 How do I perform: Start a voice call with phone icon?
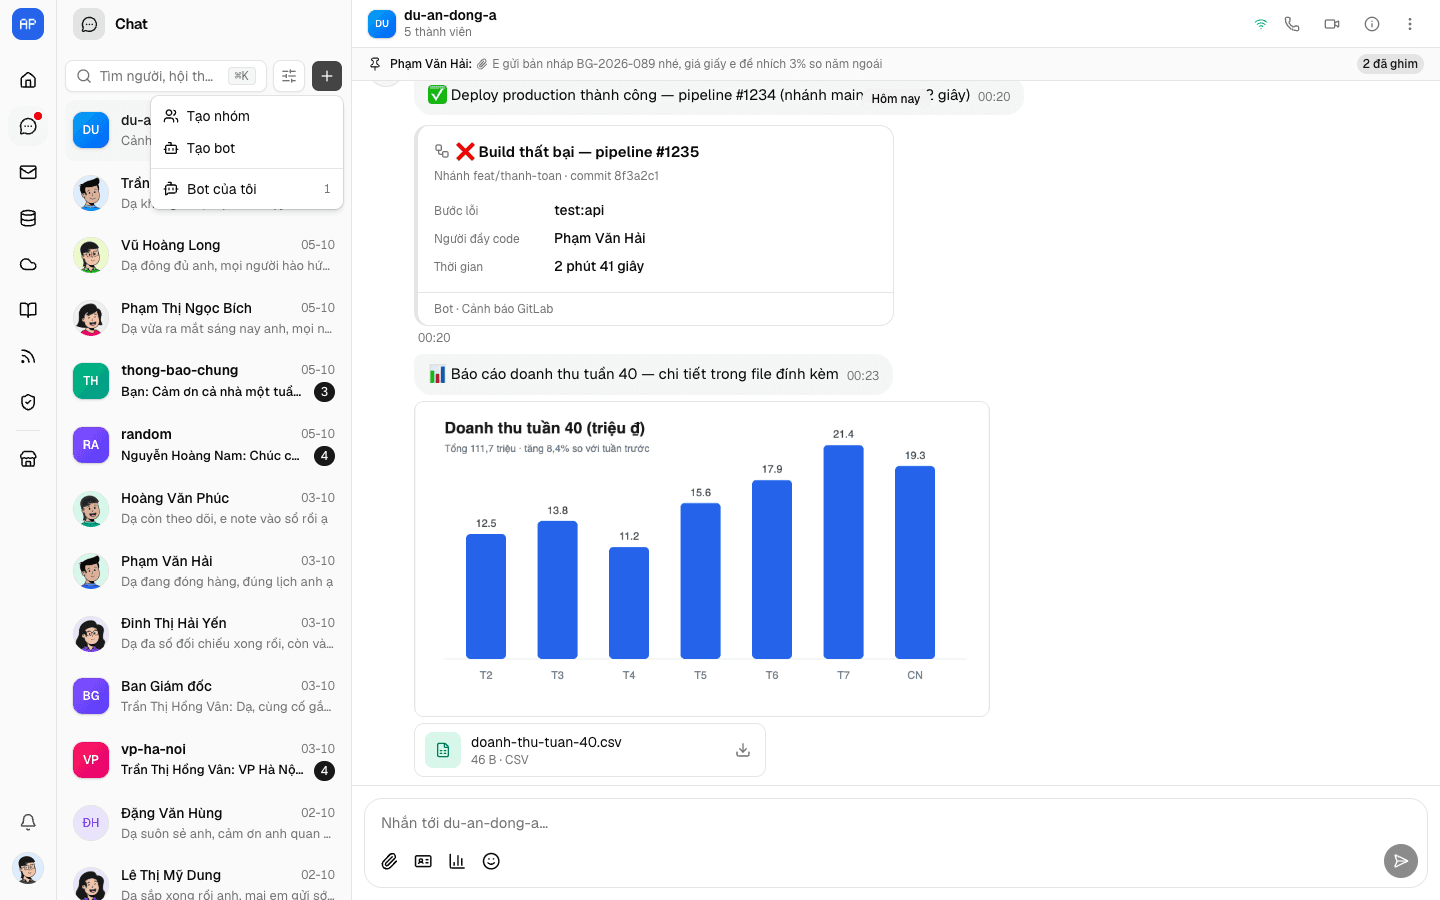click(1292, 24)
